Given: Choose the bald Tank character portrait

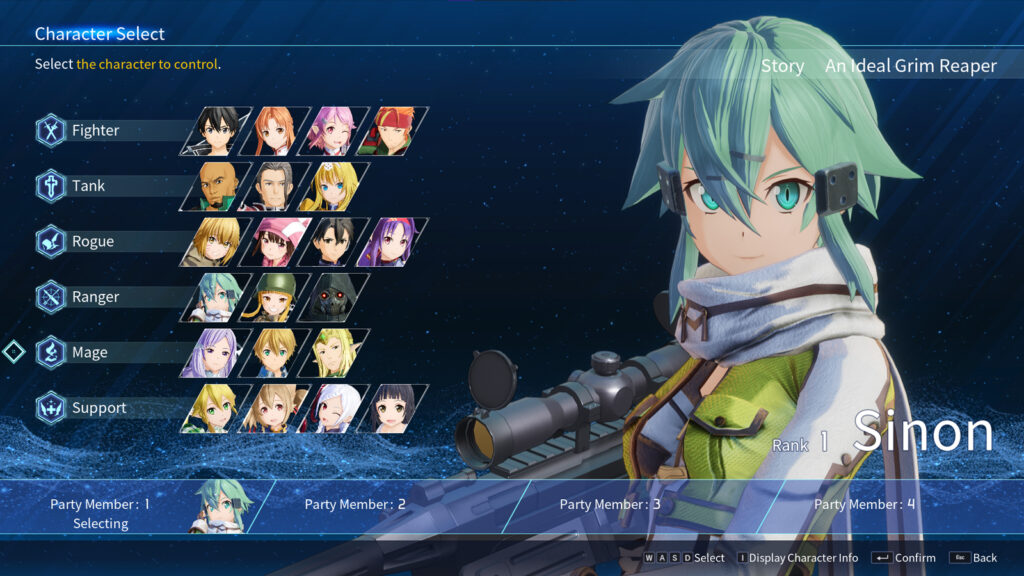Looking at the screenshot, I should coord(216,187).
